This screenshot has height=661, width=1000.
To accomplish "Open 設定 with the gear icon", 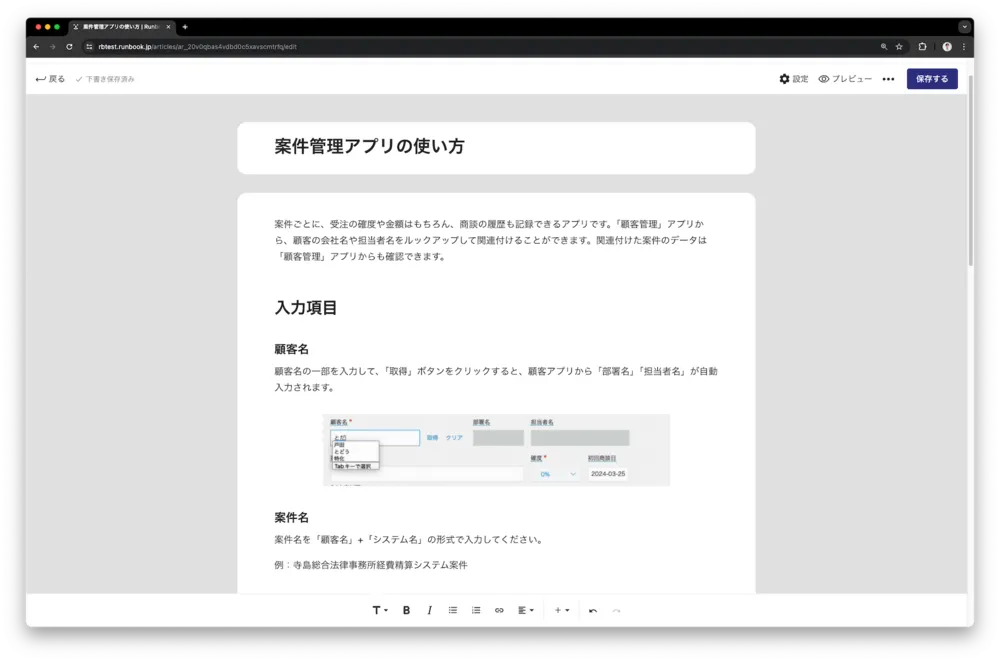I will (793, 79).
